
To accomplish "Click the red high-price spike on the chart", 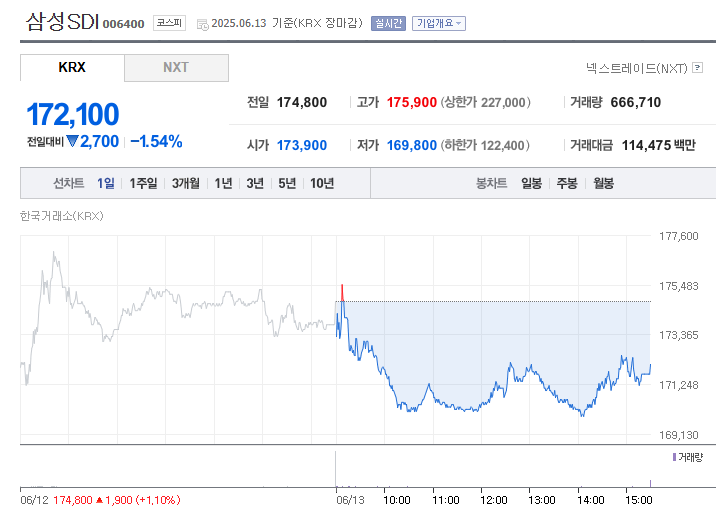I will (x=342, y=293).
